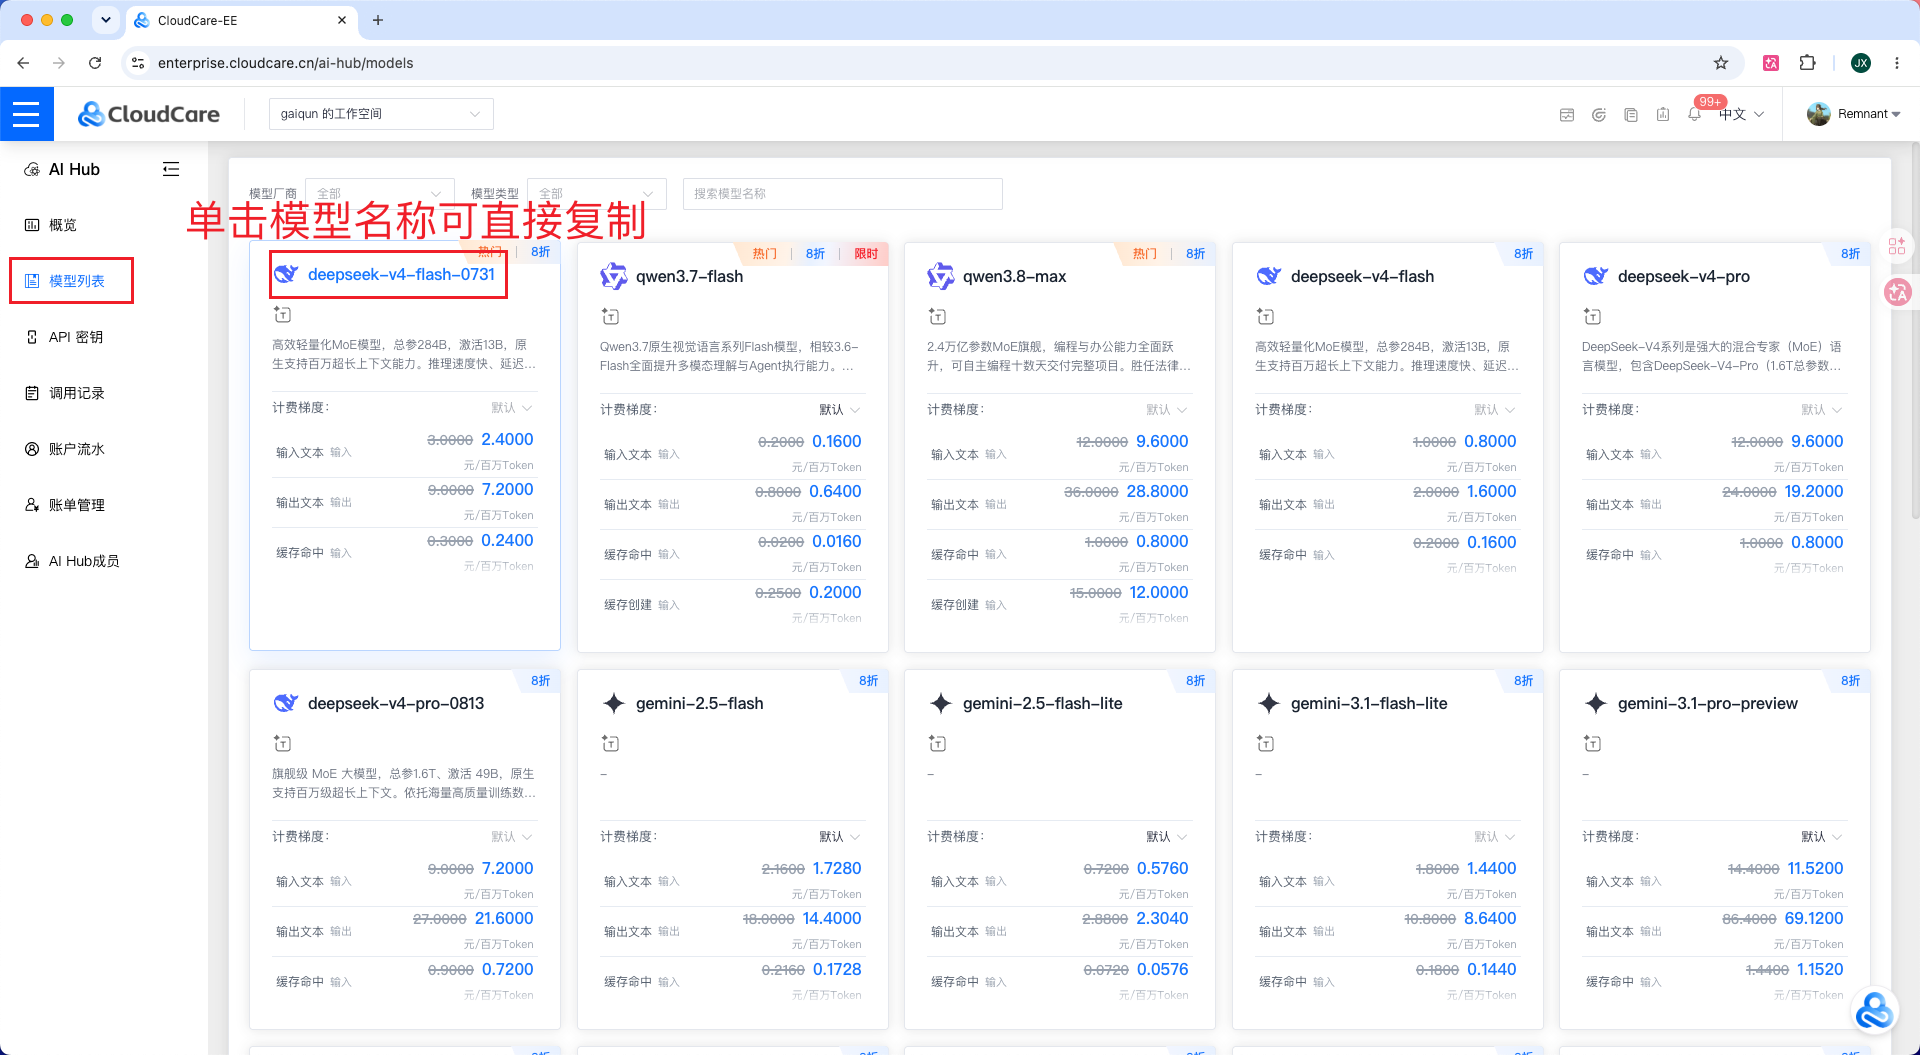Open the Chrome tab search dropdown

pyautogui.click(x=105, y=20)
